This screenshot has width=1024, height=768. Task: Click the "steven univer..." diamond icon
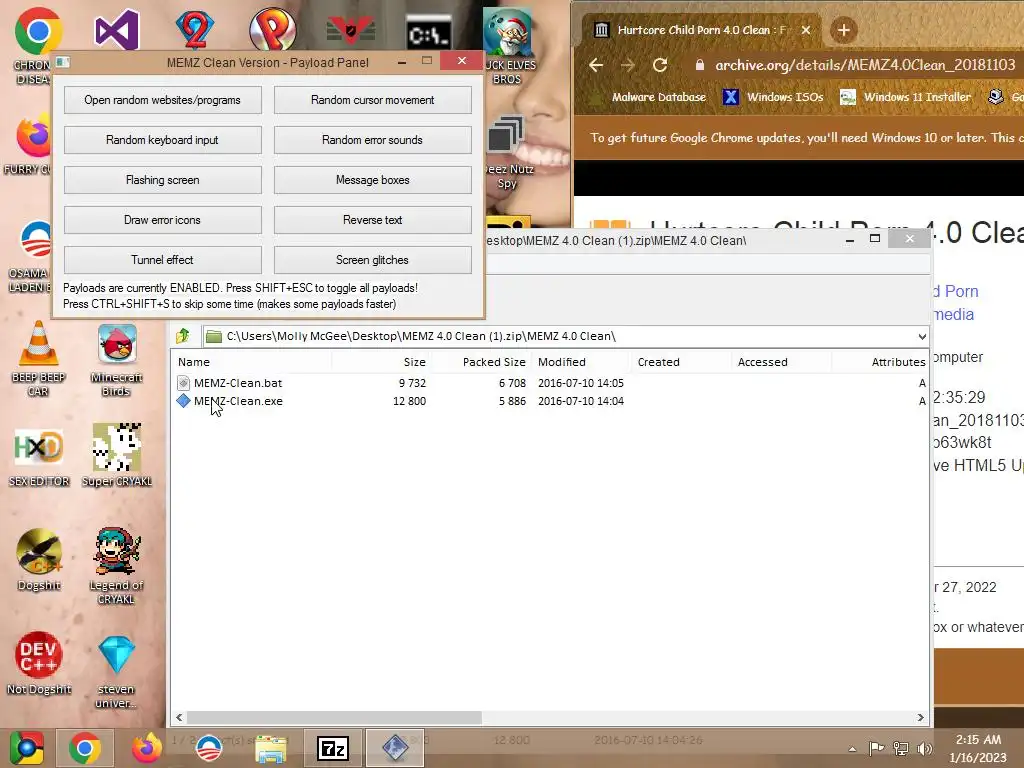coord(116,671)
